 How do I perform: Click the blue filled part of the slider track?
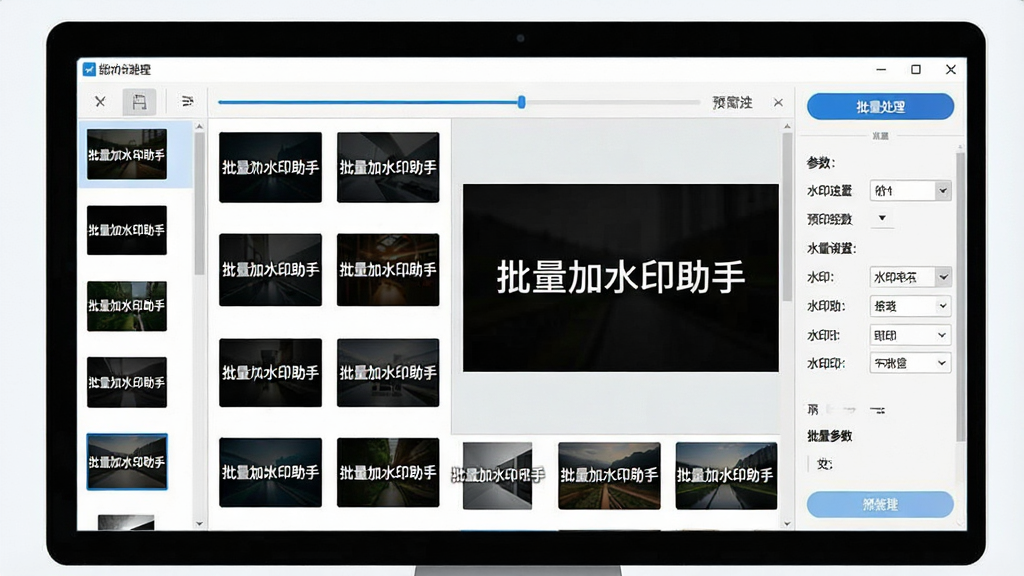[x=368, y=102]
